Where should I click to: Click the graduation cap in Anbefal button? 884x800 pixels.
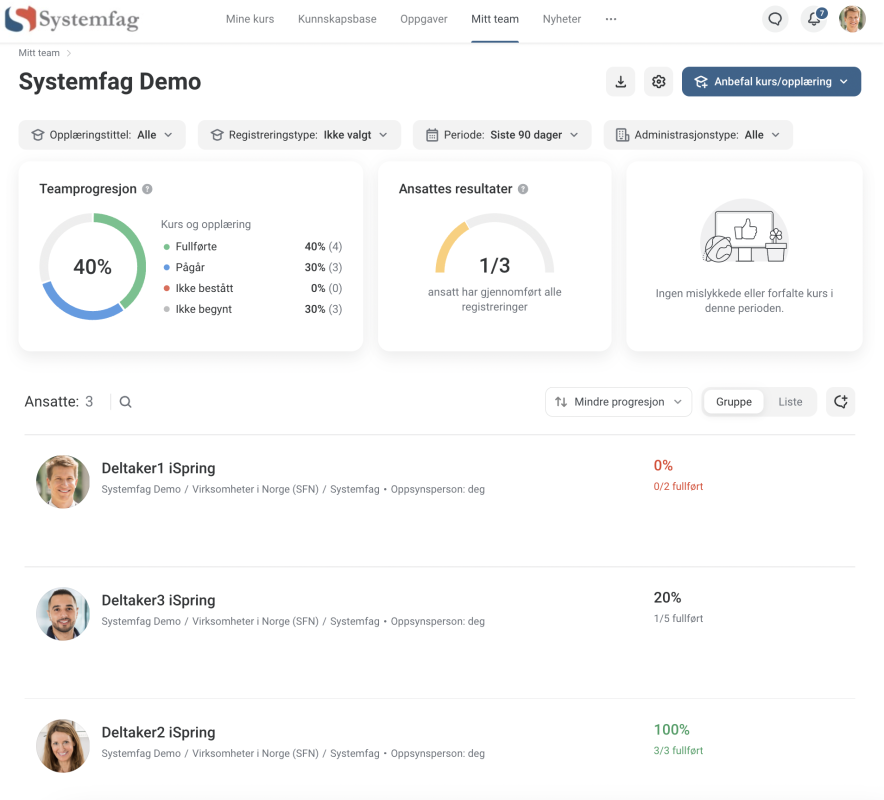pyautogui.click(x=701, y=82)
